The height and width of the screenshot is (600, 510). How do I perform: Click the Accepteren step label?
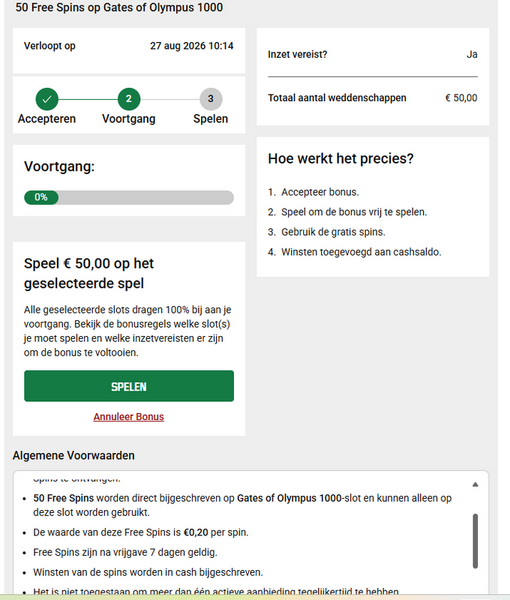[47, 119]
